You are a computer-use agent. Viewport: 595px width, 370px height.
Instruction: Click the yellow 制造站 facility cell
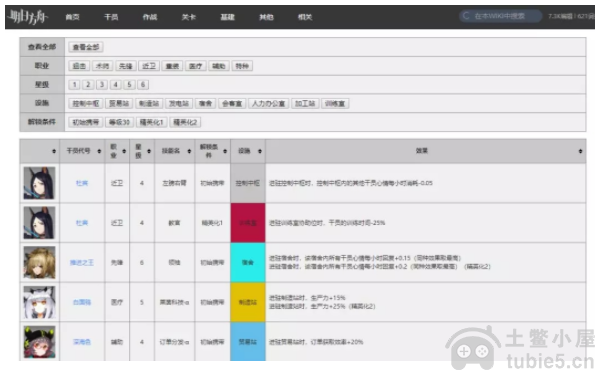[248, 302]
